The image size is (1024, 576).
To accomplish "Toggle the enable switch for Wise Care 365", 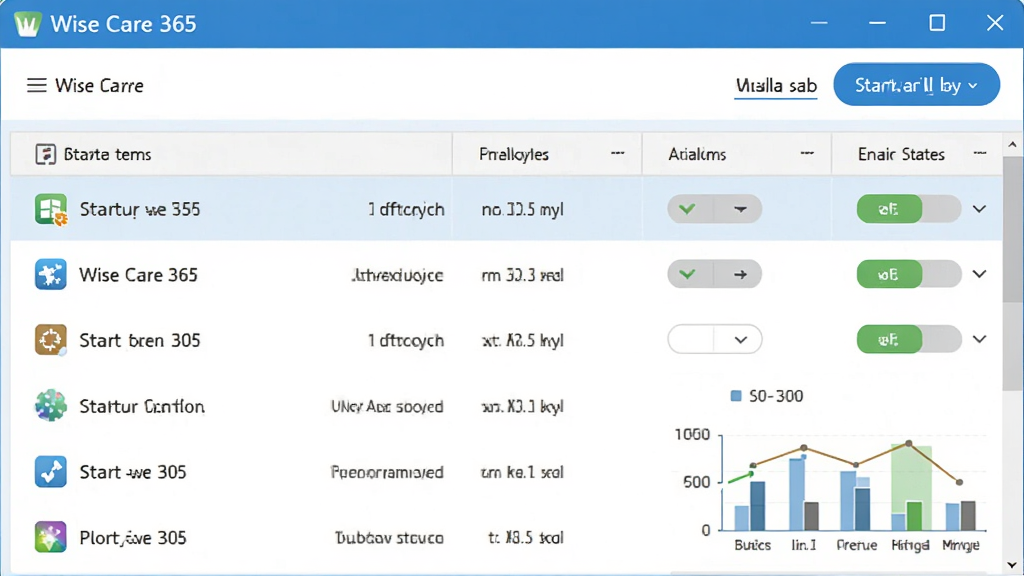I will 908,274.
